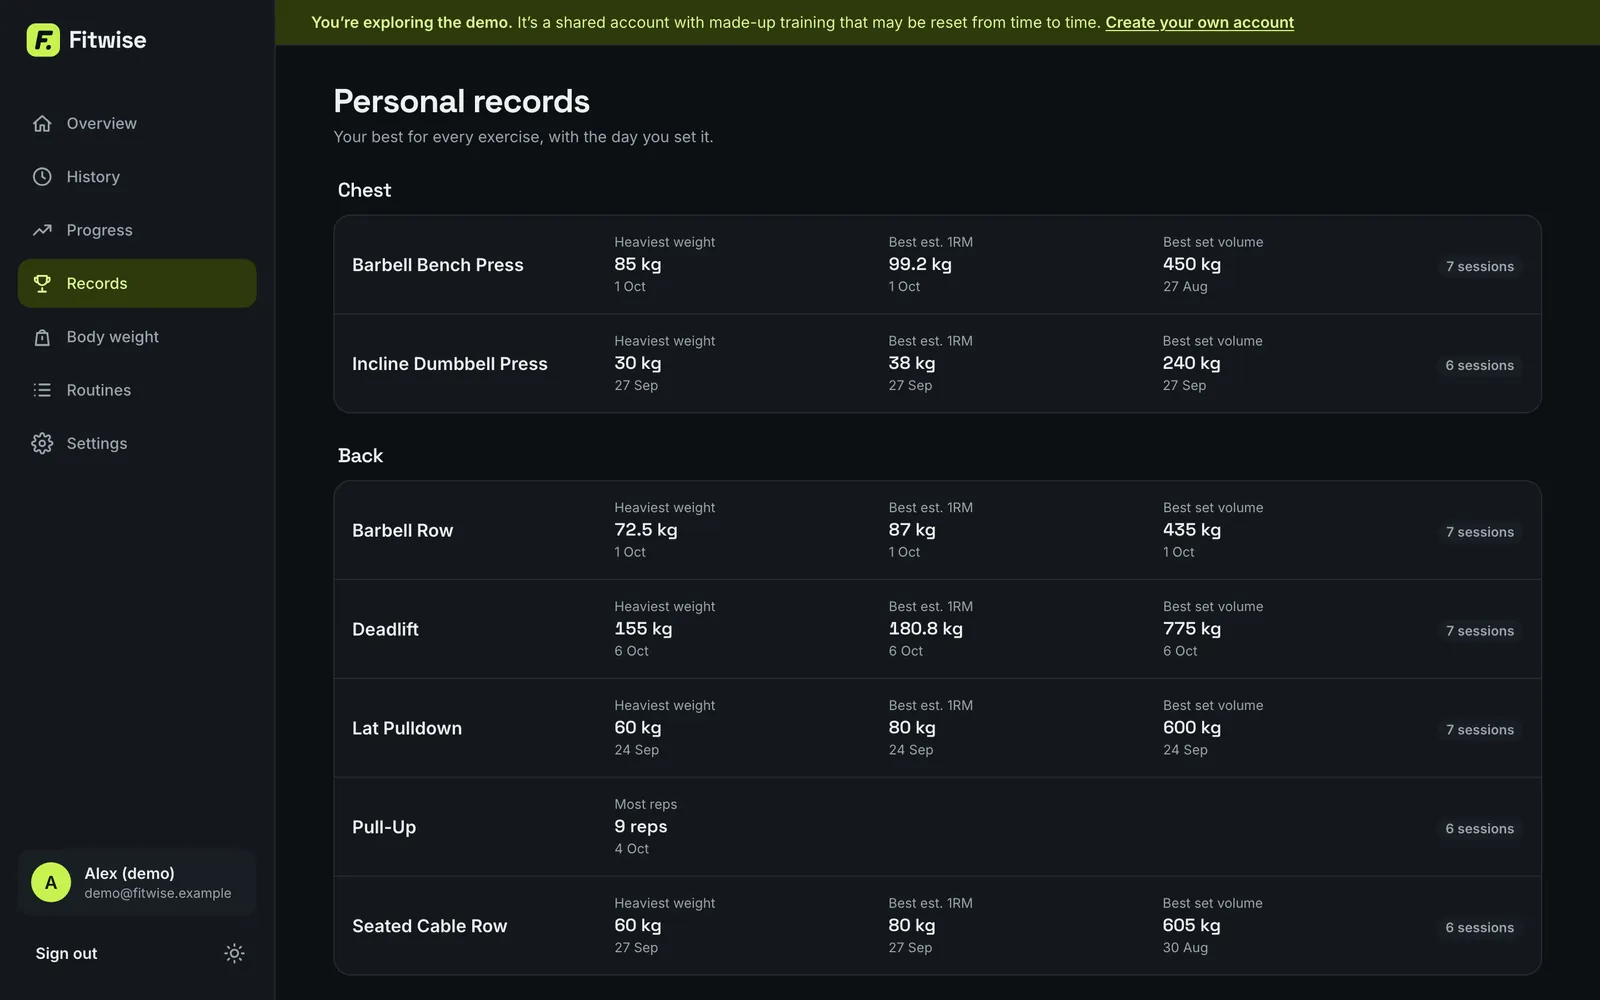Open the Overview page
The height and width of the screenshot is (1000, 1600).
pos(137,124)
